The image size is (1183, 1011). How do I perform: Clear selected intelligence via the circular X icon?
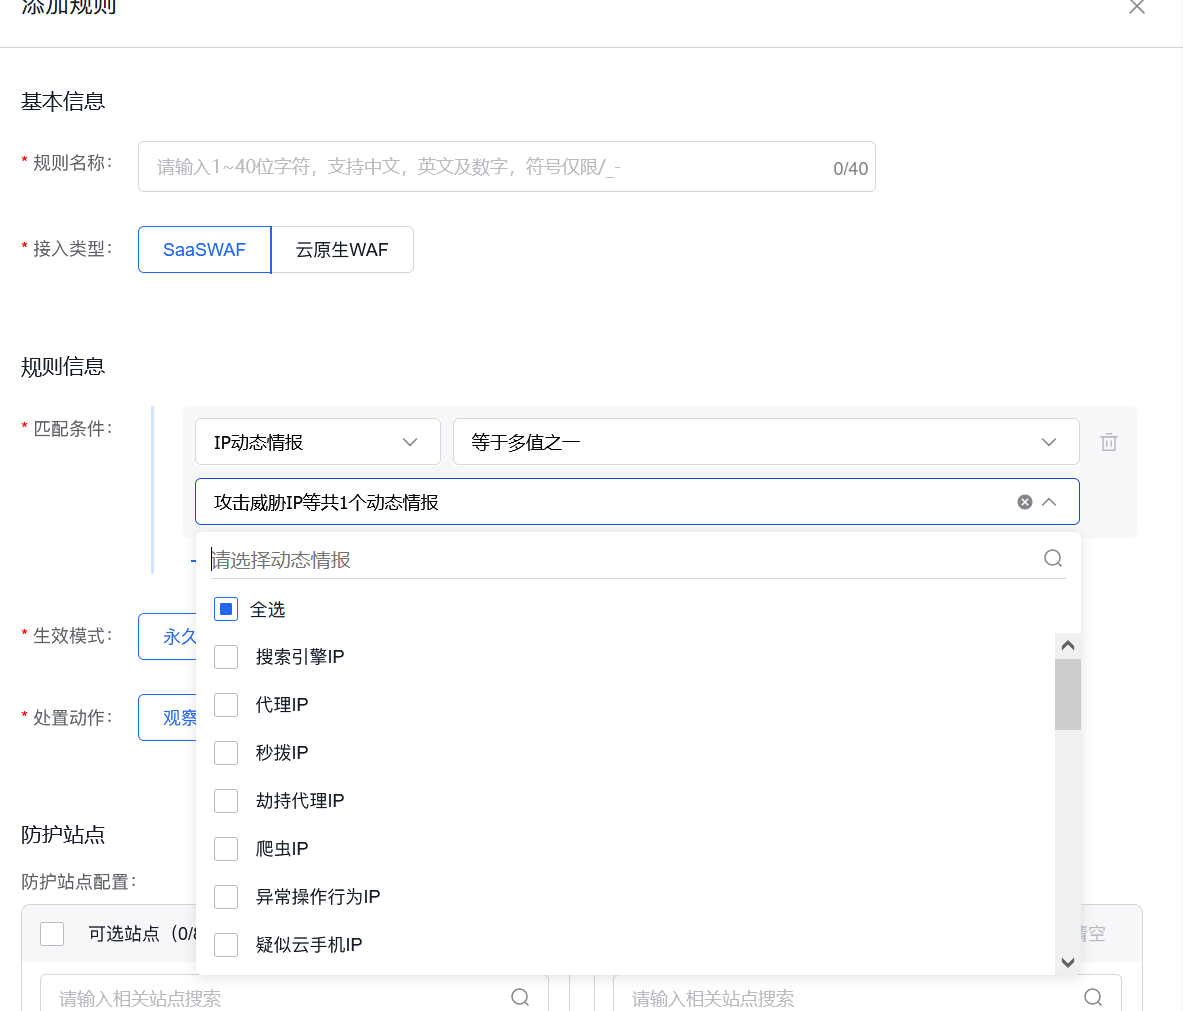[1024, 502]
